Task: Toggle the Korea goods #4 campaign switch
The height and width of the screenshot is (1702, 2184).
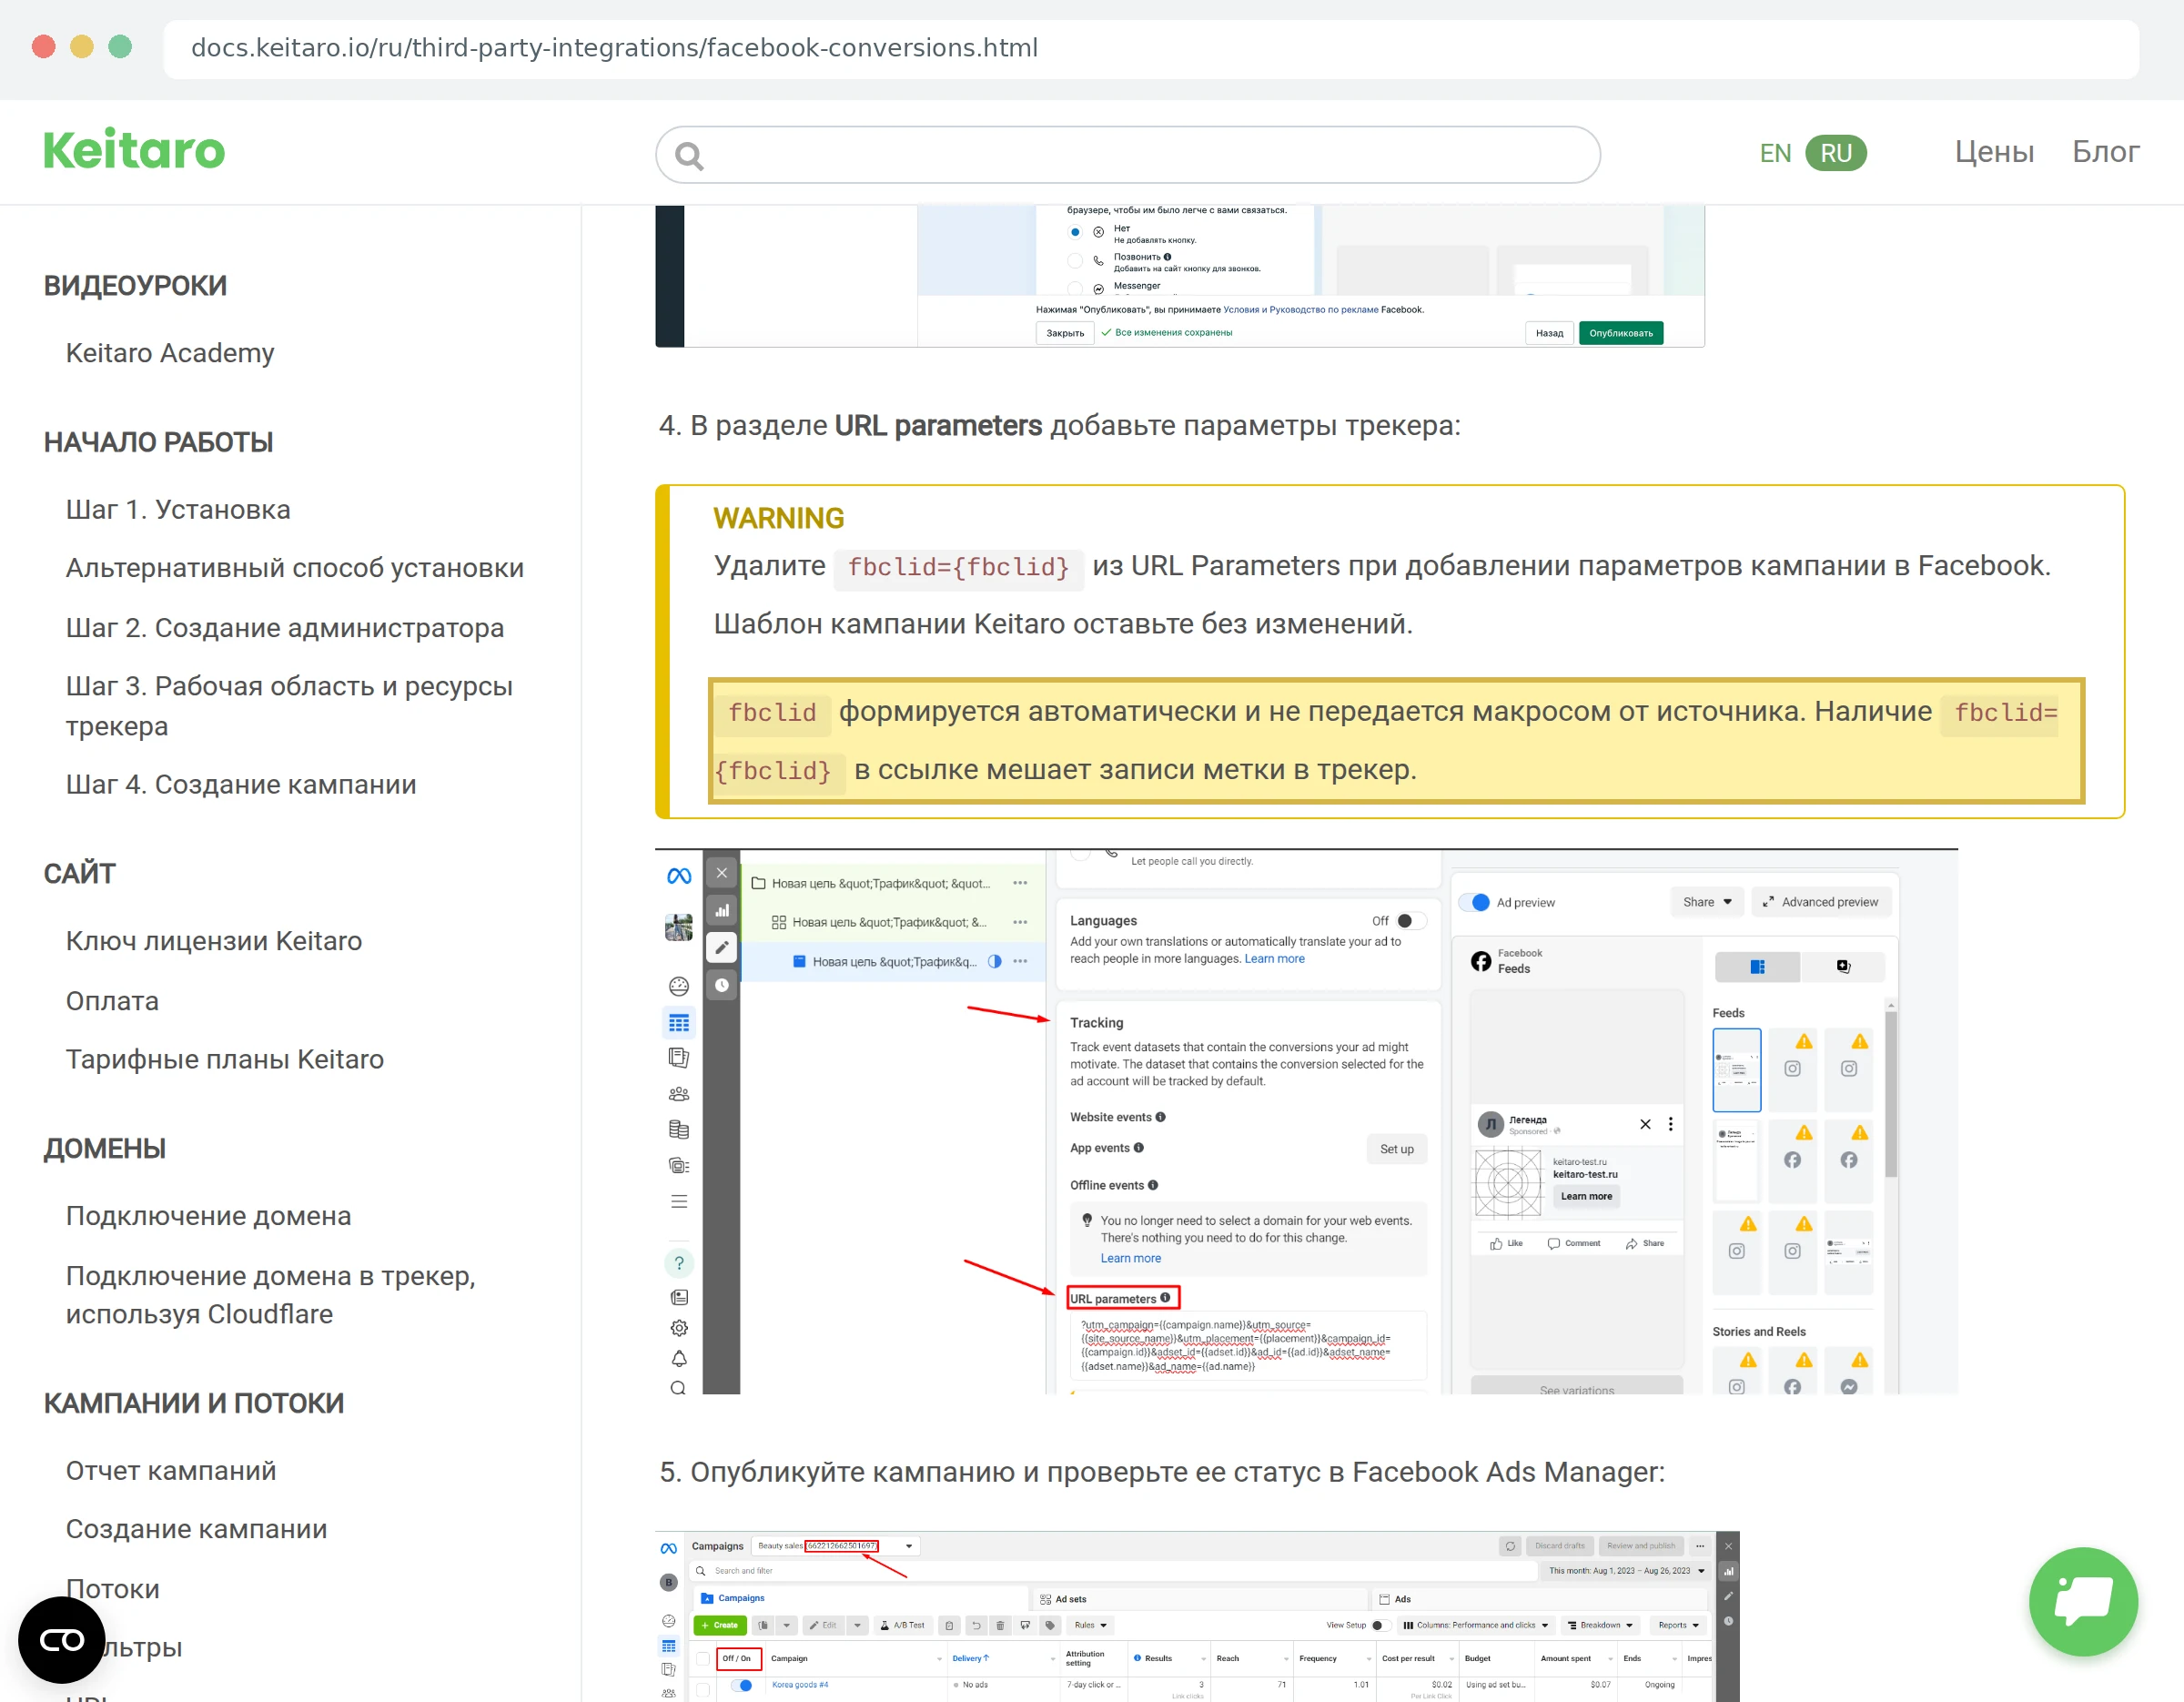Action: click(x=741, y=1685)
